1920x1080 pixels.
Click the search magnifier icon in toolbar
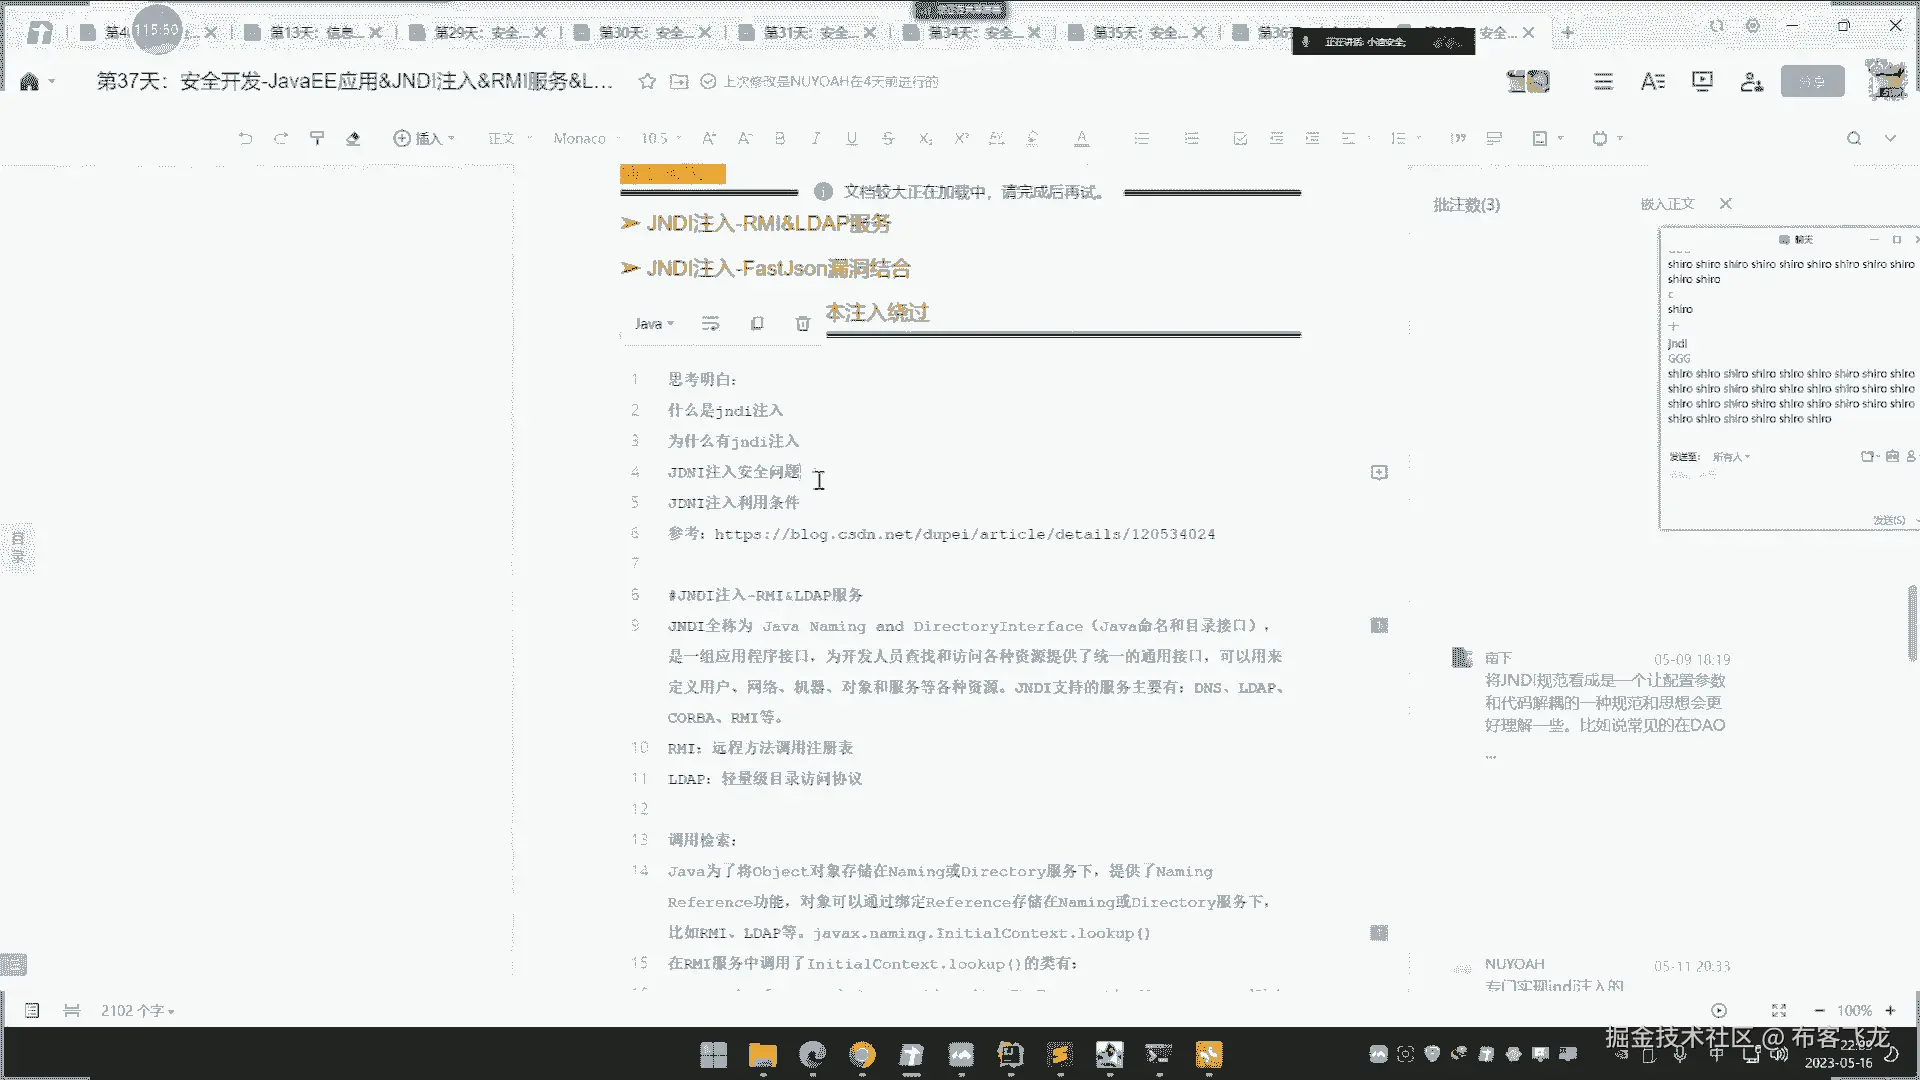click(x=1854, y=139)
